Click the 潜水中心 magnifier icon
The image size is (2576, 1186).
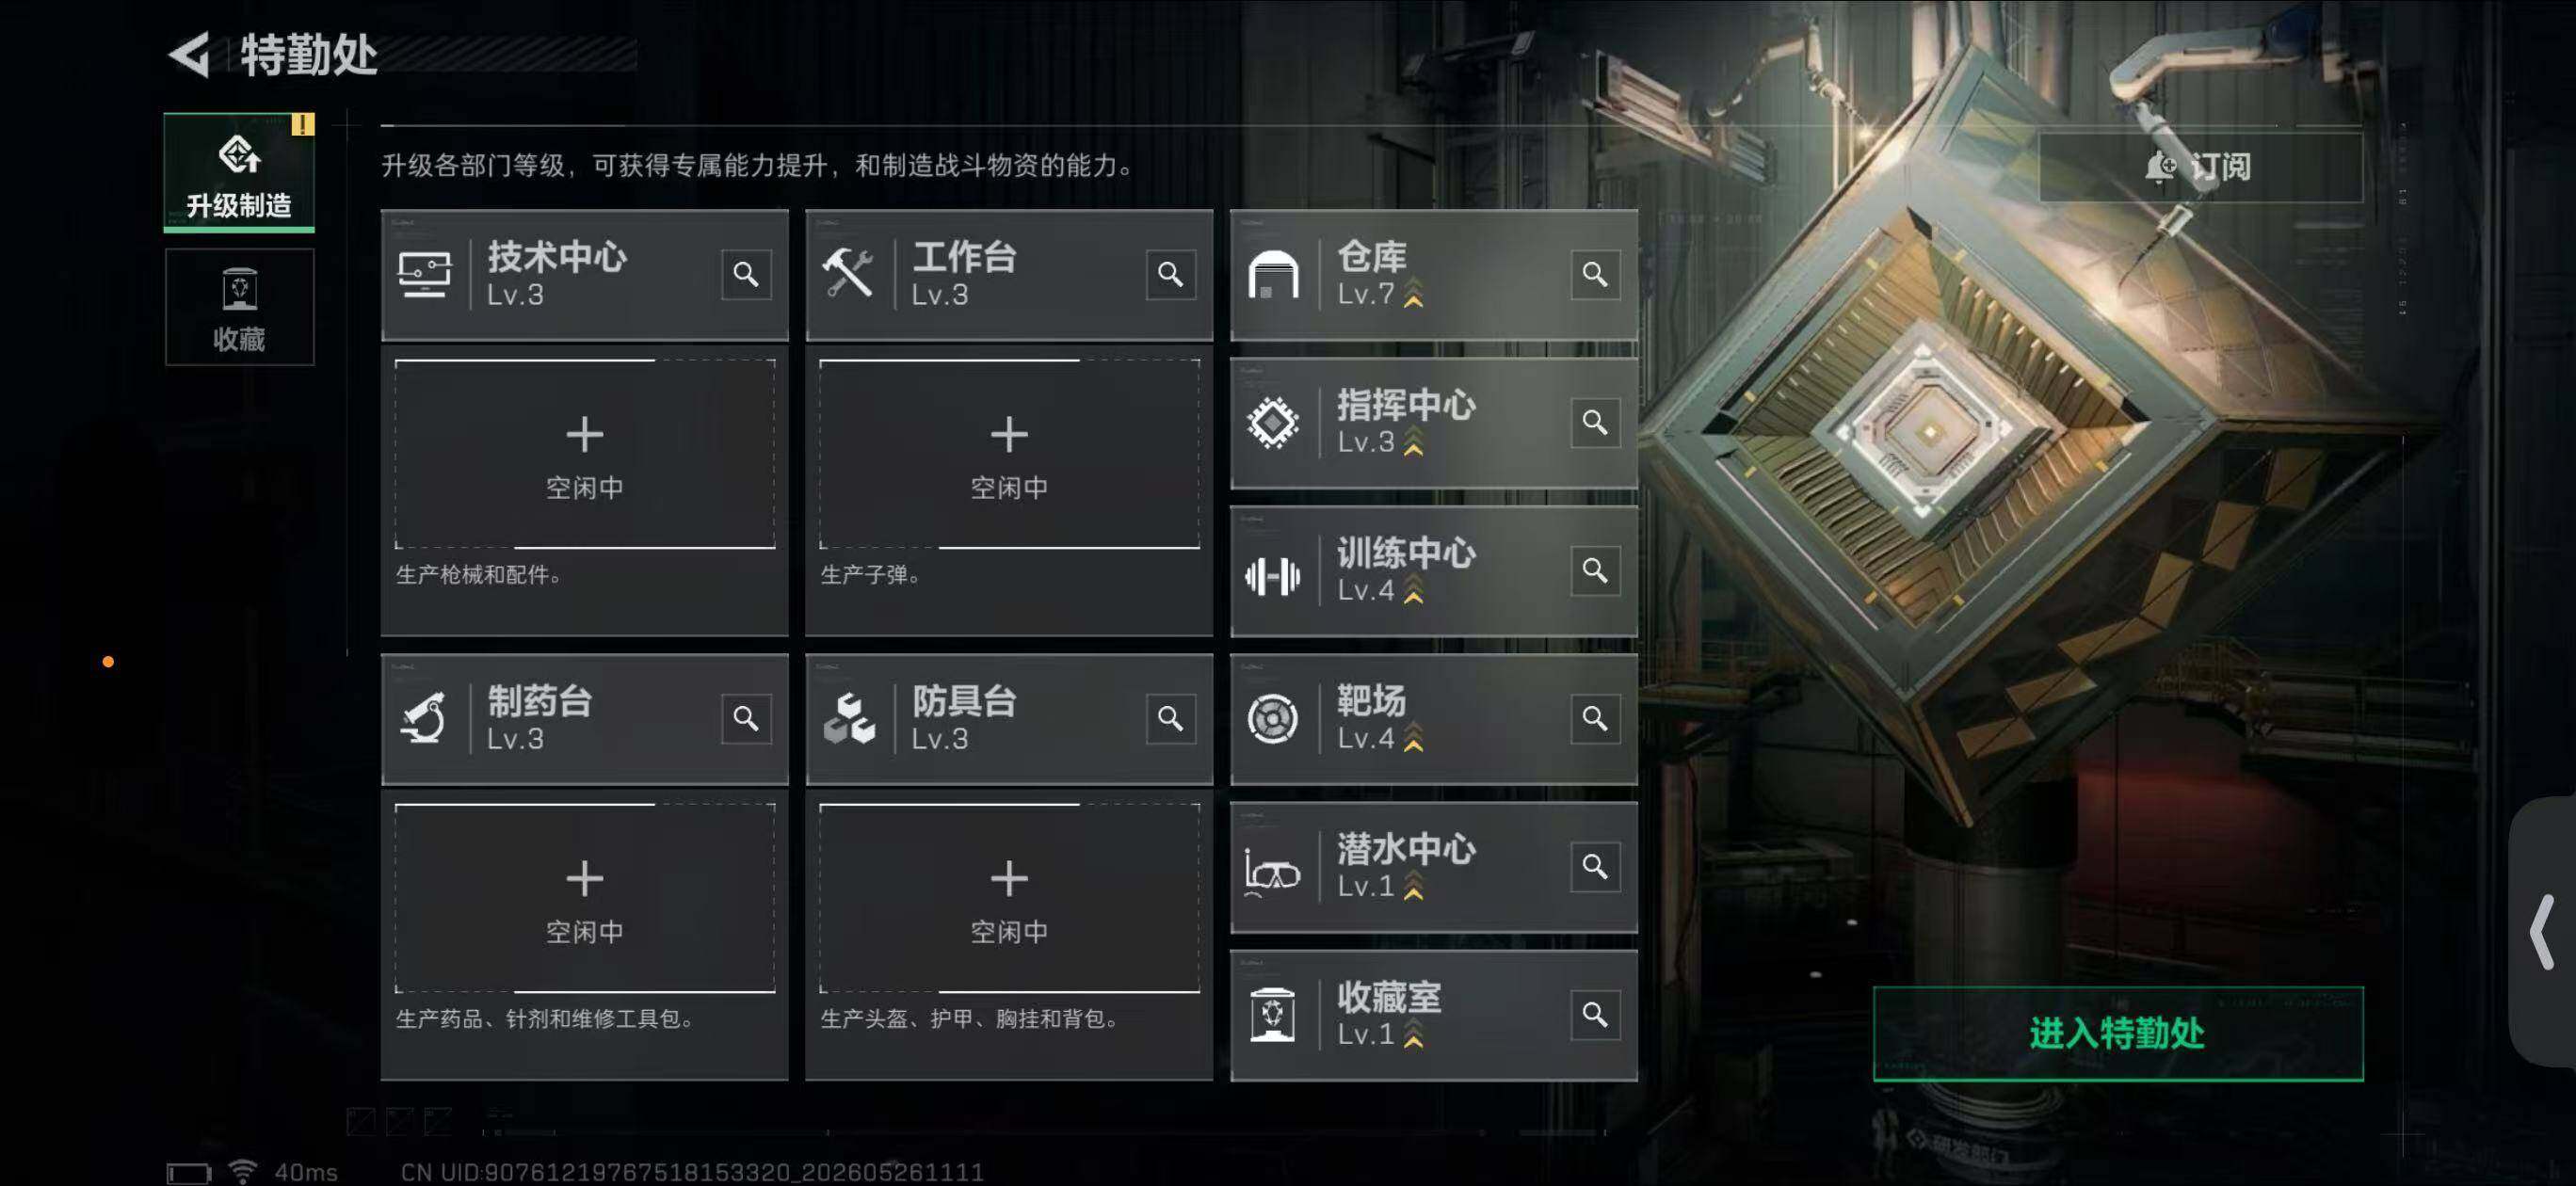click(x=1595, y=866)
